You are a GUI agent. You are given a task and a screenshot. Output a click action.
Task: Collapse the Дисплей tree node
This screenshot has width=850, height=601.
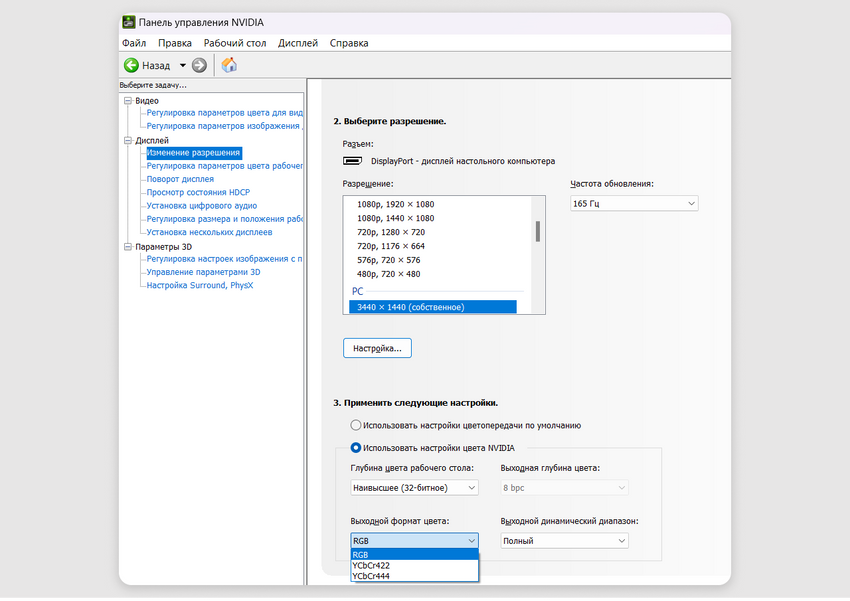click(x=128, y=140)
